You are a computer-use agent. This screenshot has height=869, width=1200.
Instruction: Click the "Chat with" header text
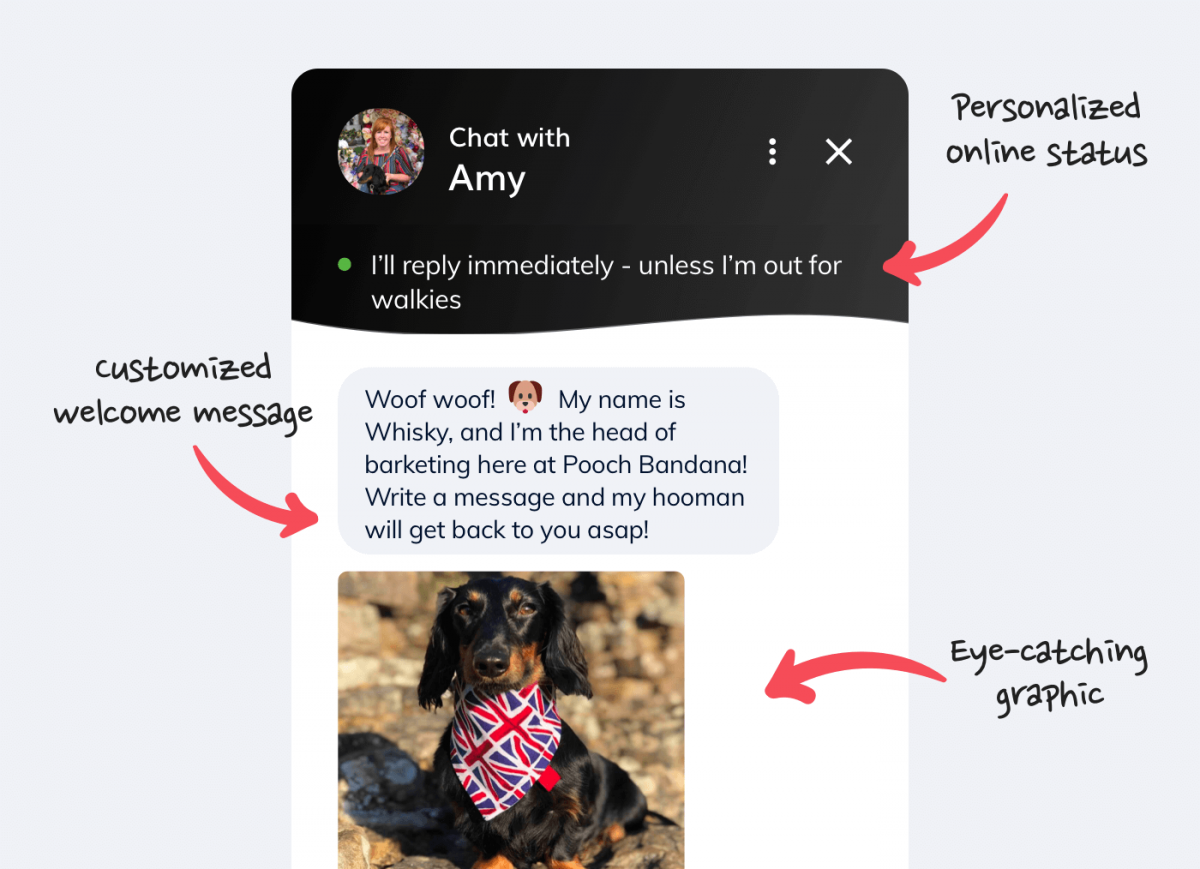(x=509, y=137)
